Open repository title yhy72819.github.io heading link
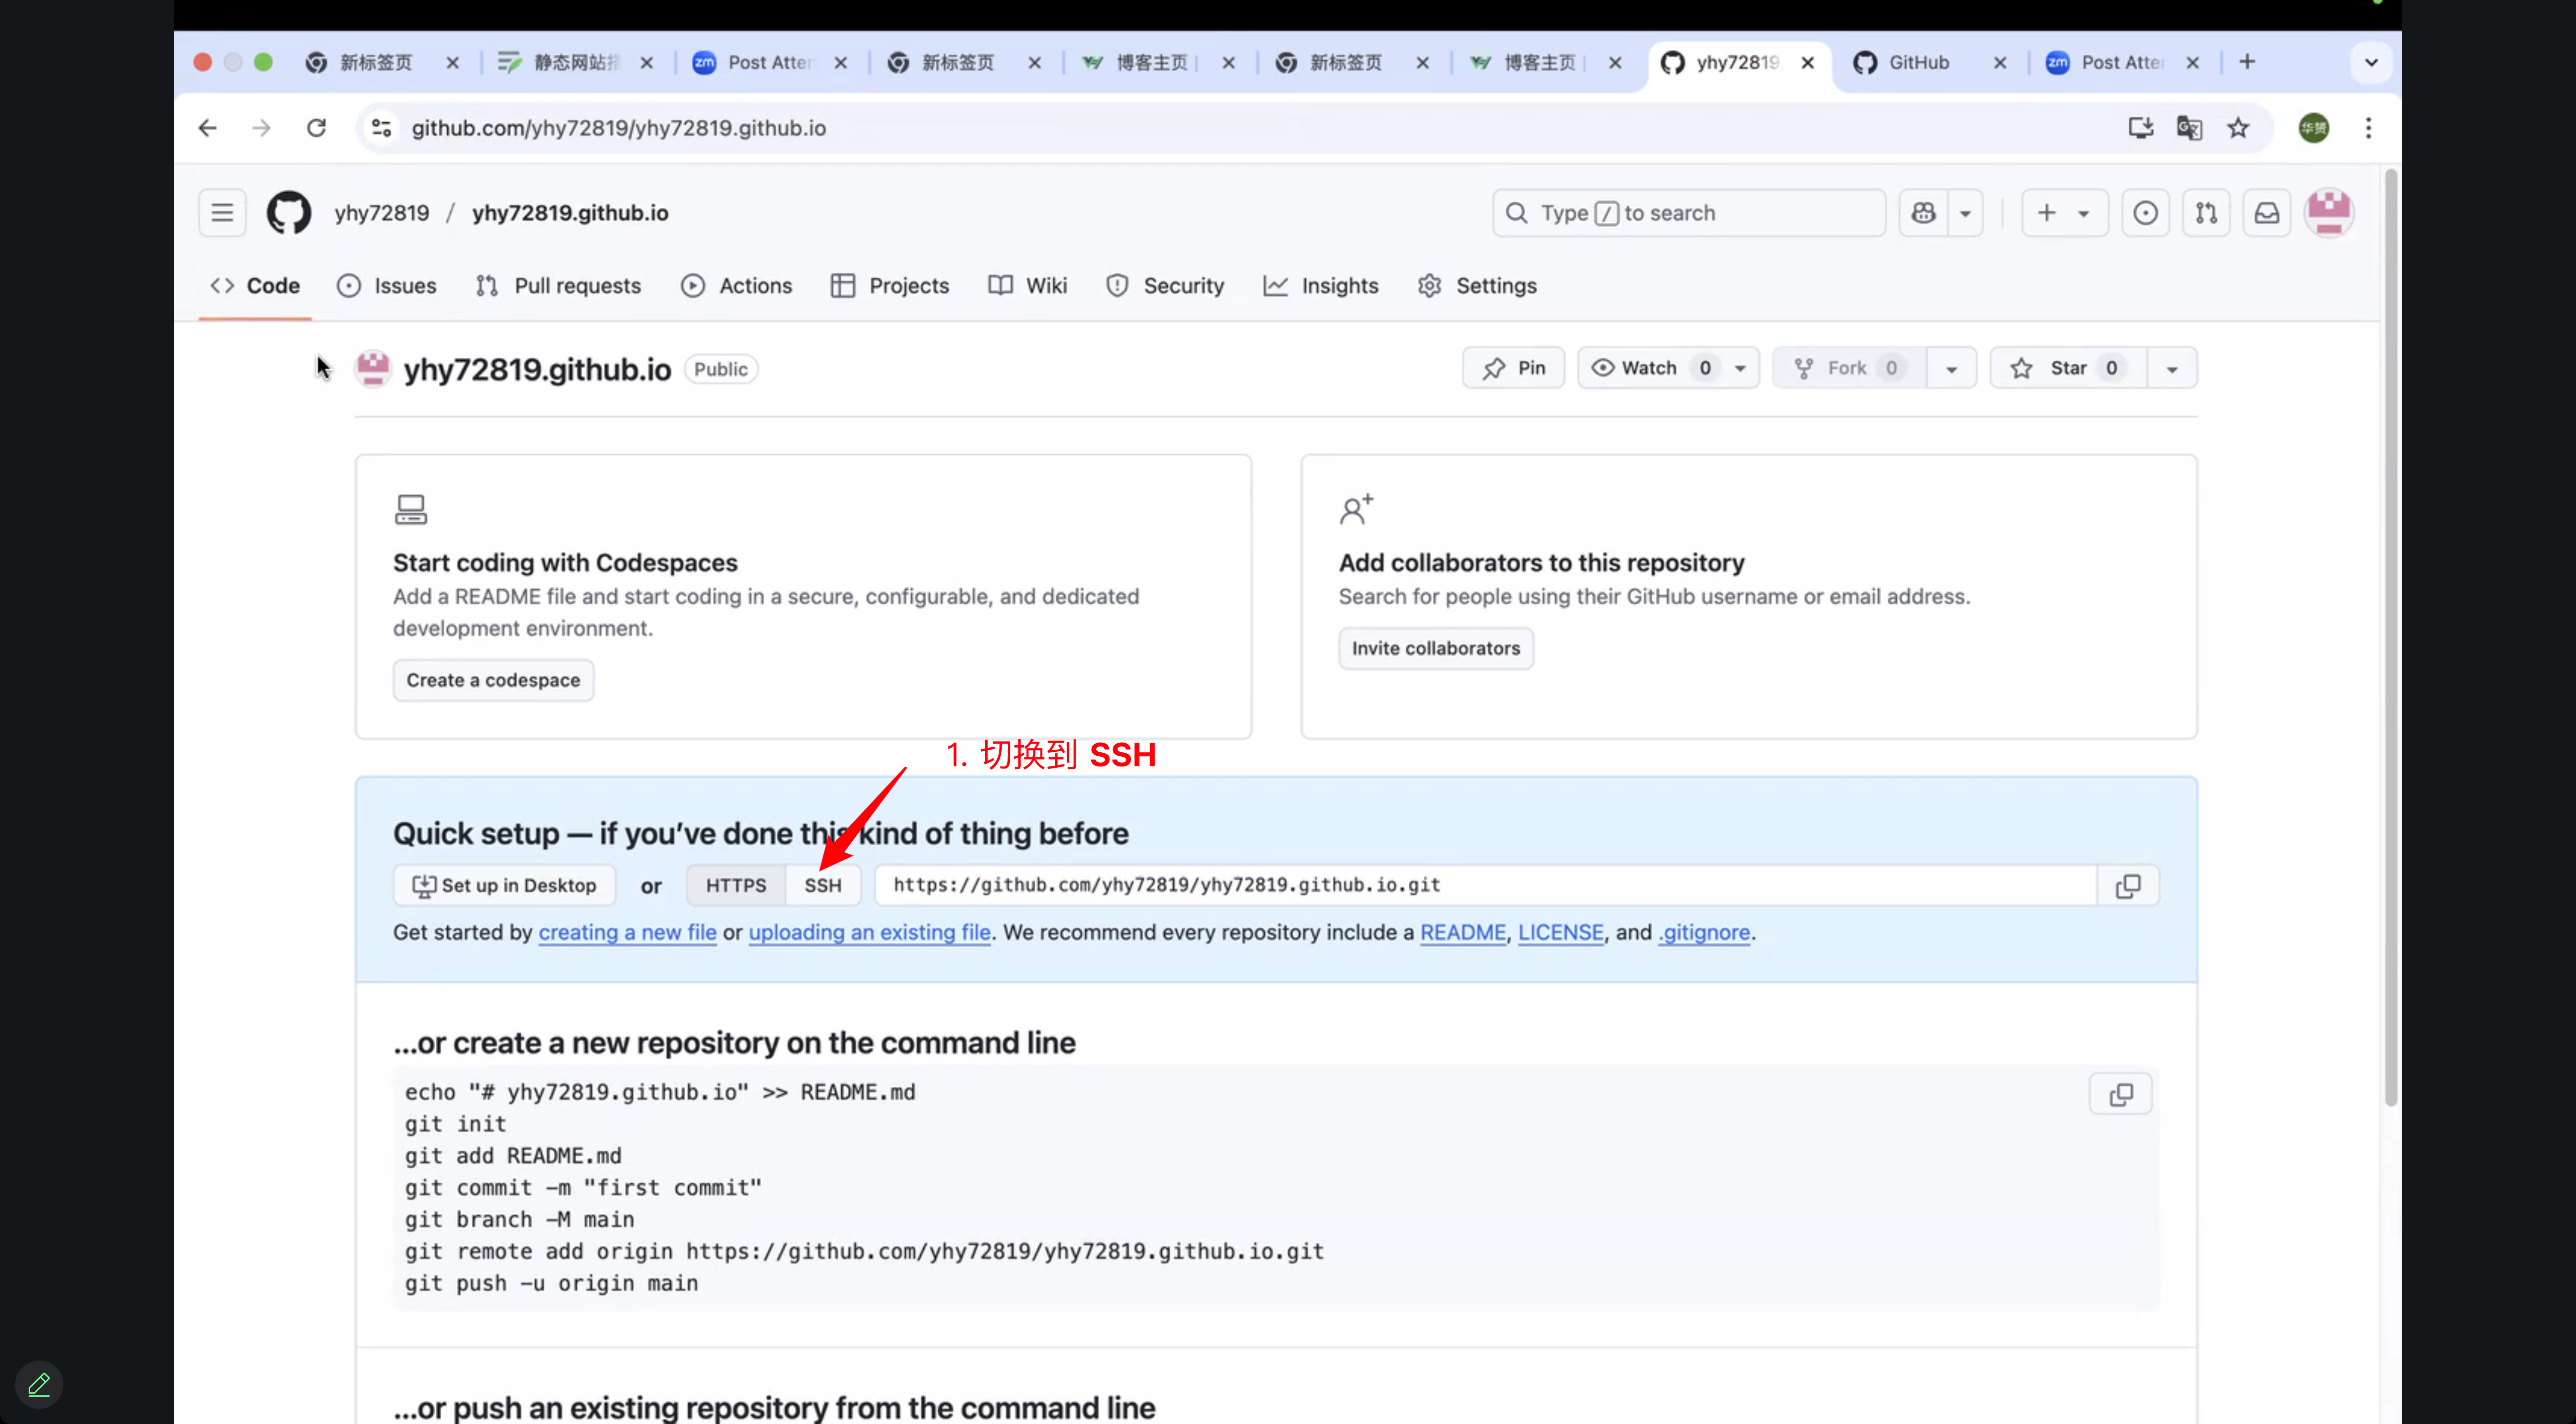Viewport: 2576px width, 1424px height. point(537,370)
